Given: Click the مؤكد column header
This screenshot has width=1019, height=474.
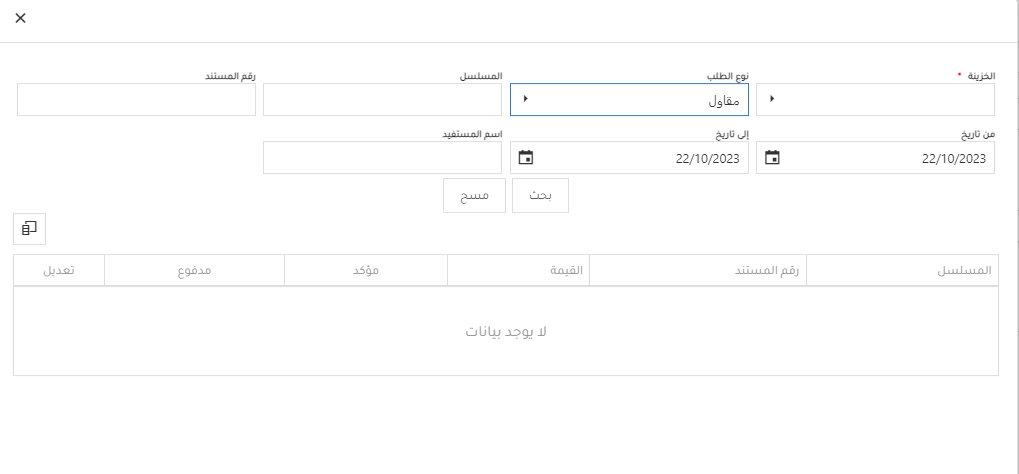Looking at the screenshot, I should tap(366, 271).
